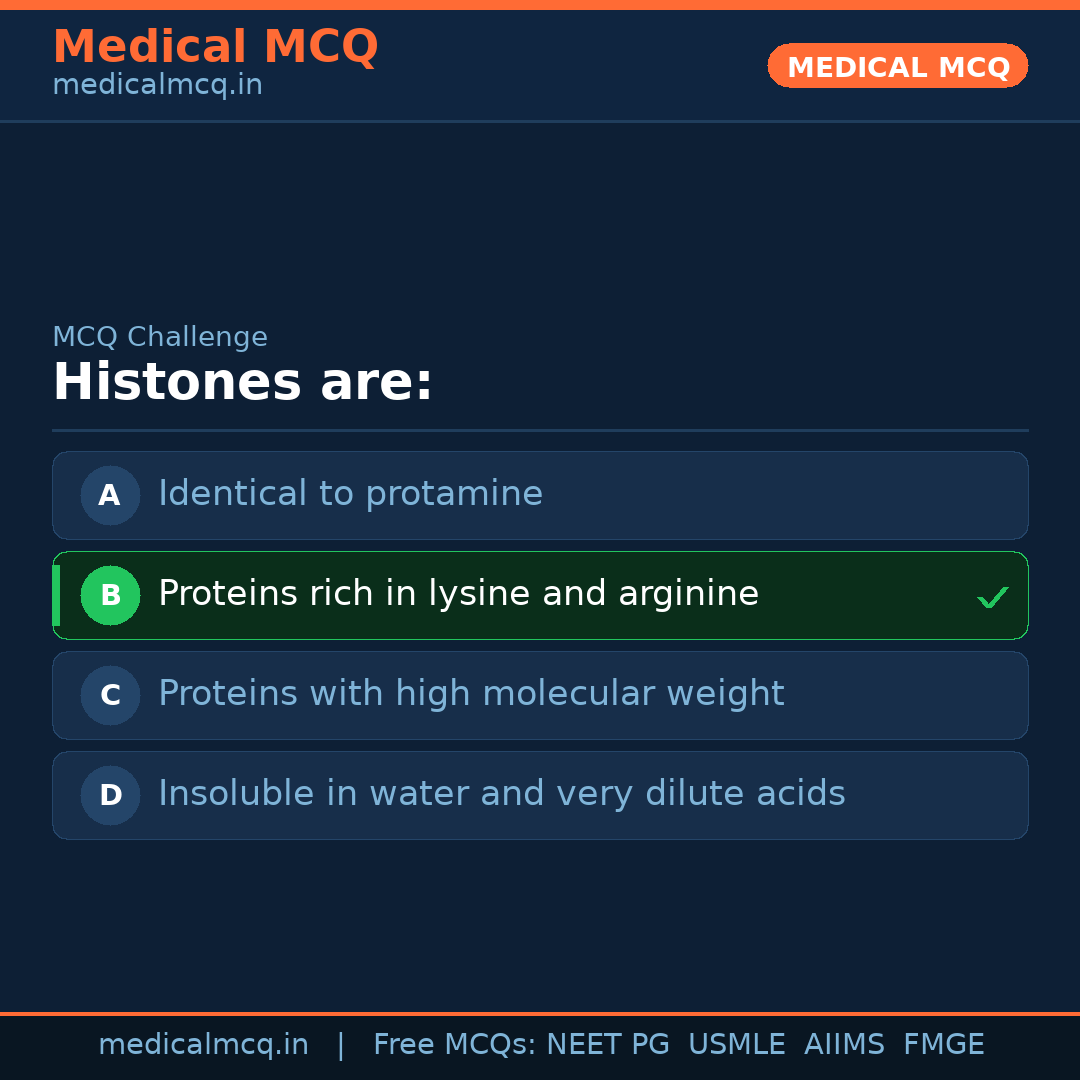Viewport: 1080px width, 1080px height.
Task: Click the green bar beside option B
Action: [56, 595]
